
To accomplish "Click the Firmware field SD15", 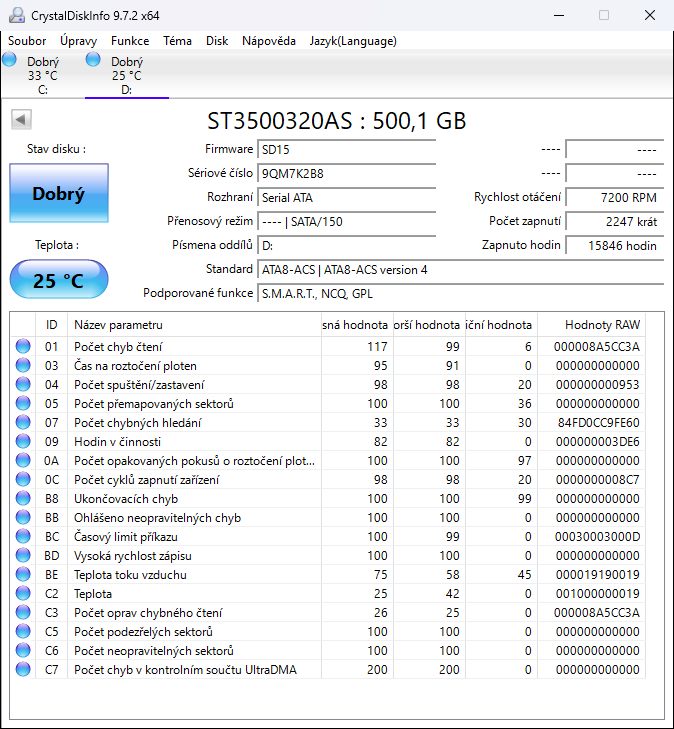I will tap(346, 149).
